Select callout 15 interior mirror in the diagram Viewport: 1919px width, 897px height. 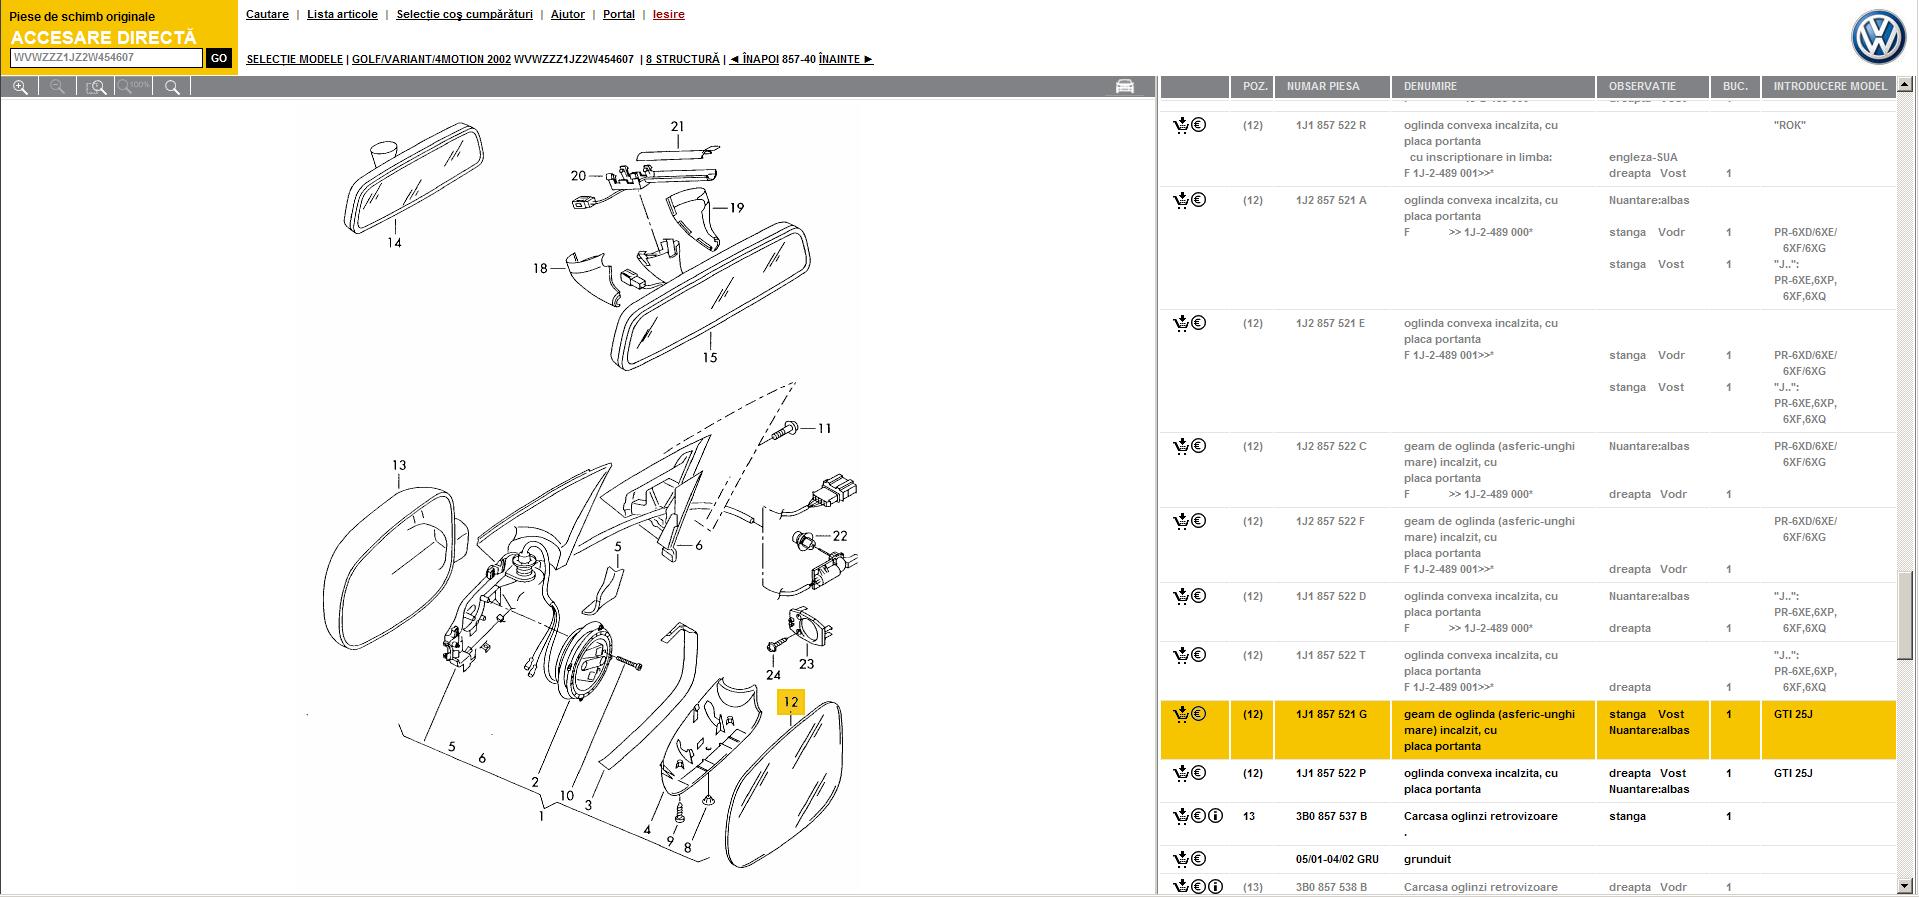click(x=709, y=357)
